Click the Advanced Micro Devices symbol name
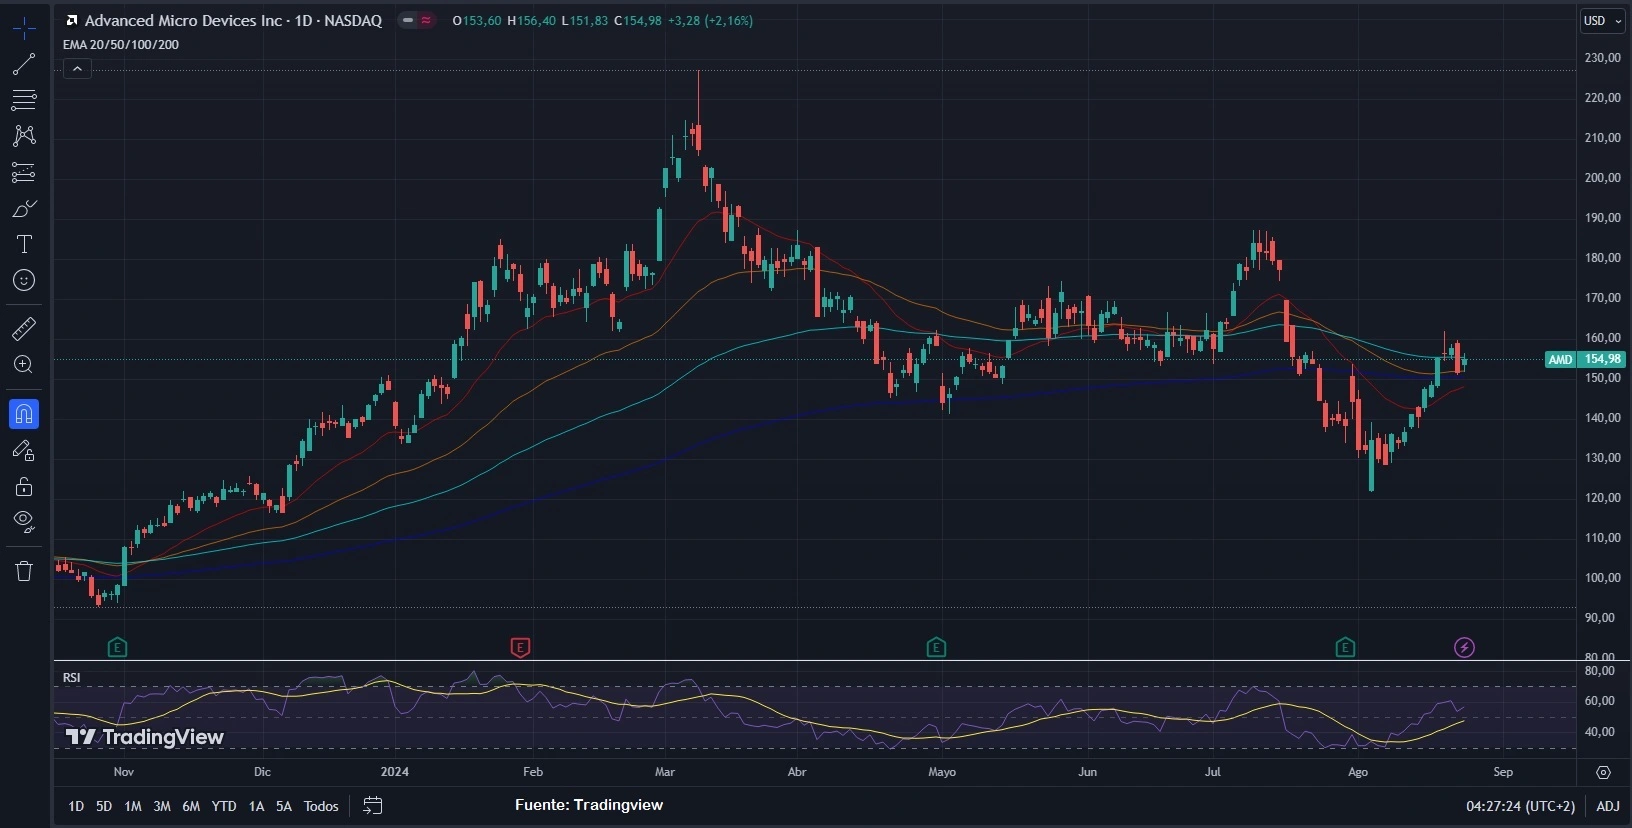The height and width of the screenshot is (828, 1632). click(183, 20)
